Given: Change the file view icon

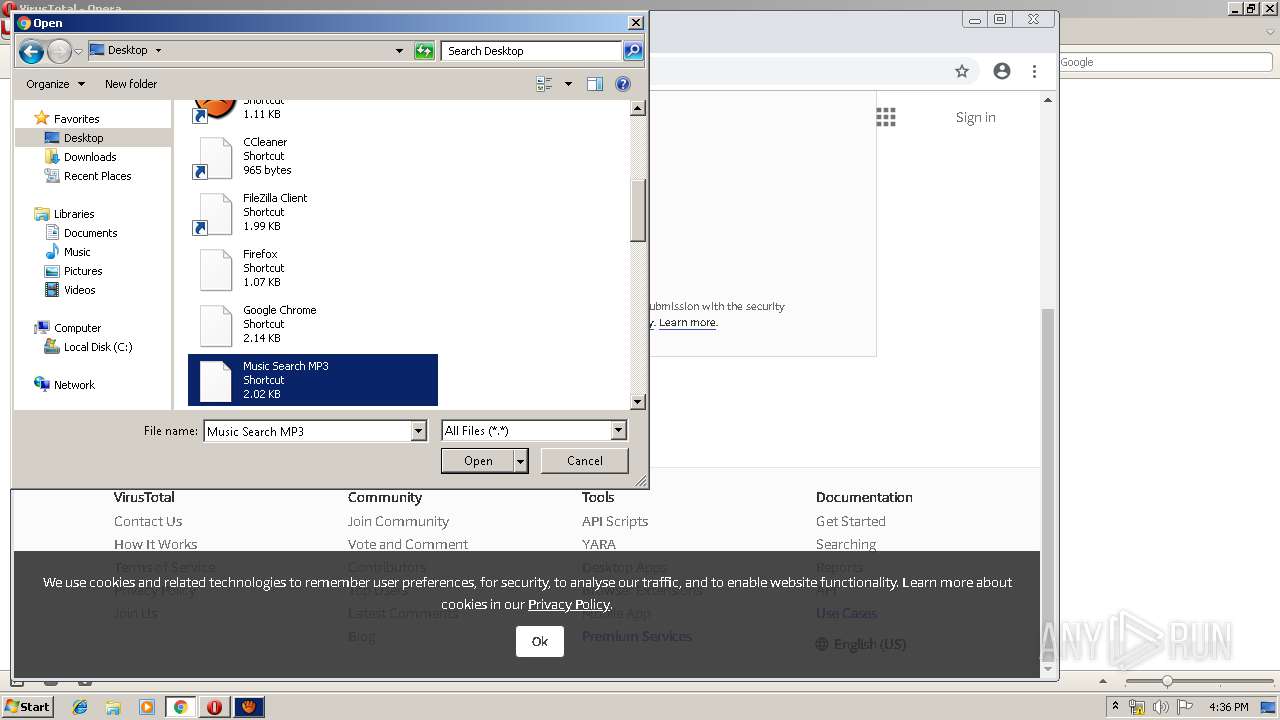Looking at the screenshot, I should pyautogui.click(x=544, y=84).
